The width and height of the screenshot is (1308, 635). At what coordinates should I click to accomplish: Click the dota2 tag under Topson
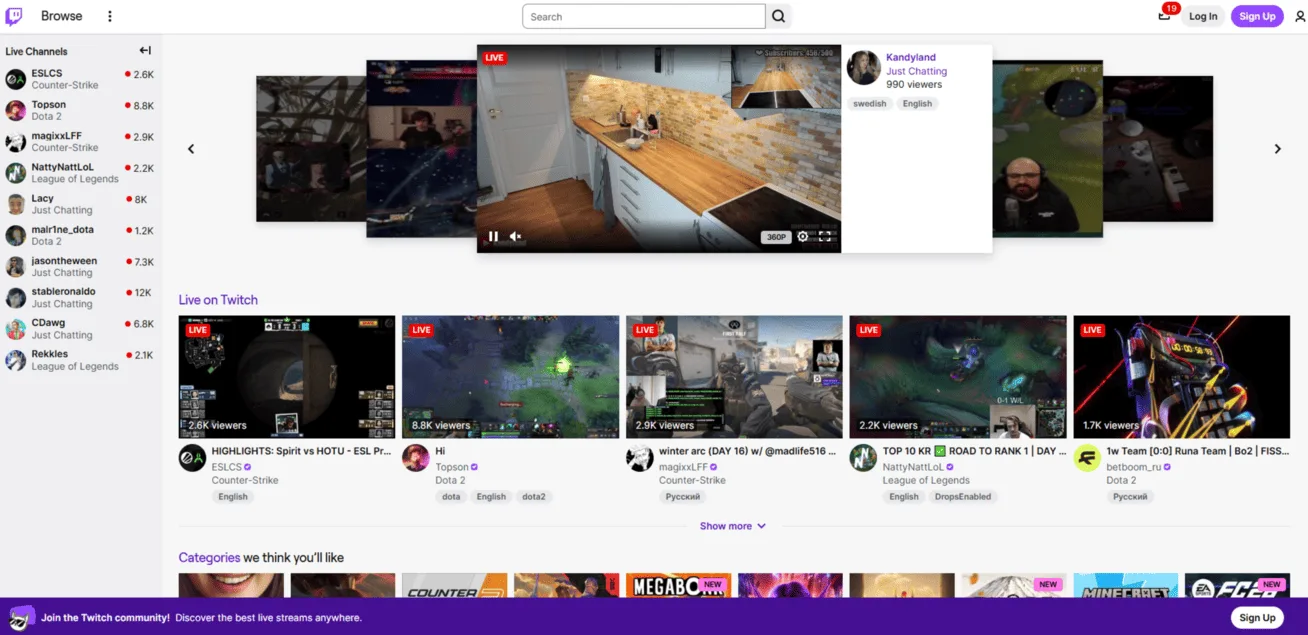click(535, 497)
